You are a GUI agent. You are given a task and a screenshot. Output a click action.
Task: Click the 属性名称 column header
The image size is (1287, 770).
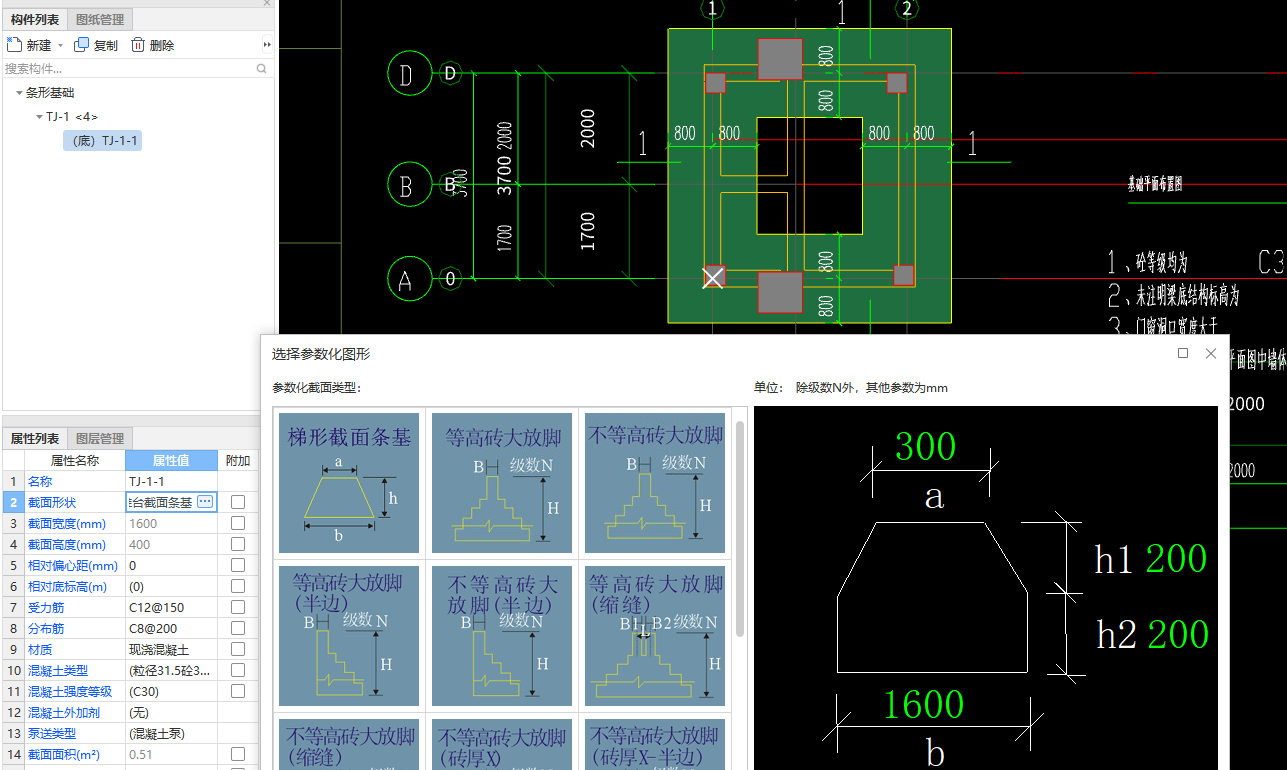(75, 460)
